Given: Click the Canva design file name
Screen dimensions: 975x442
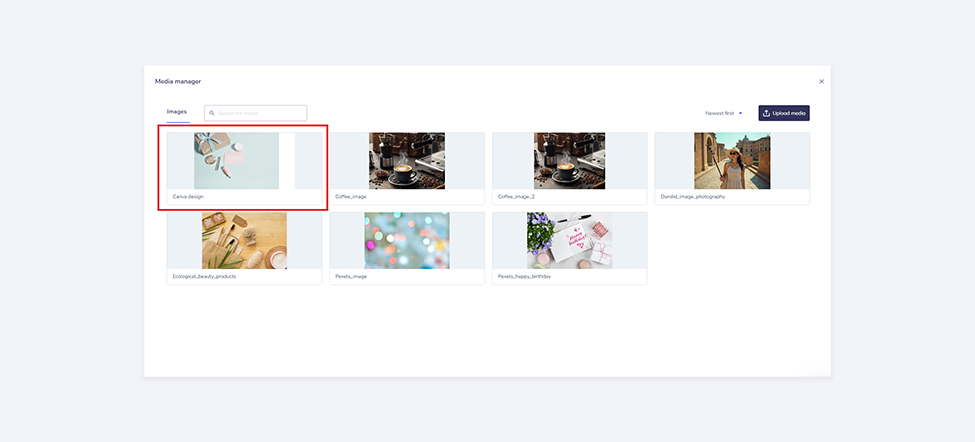Looking at the screenshot, I should pyautogui.click(x=188, y=196).
